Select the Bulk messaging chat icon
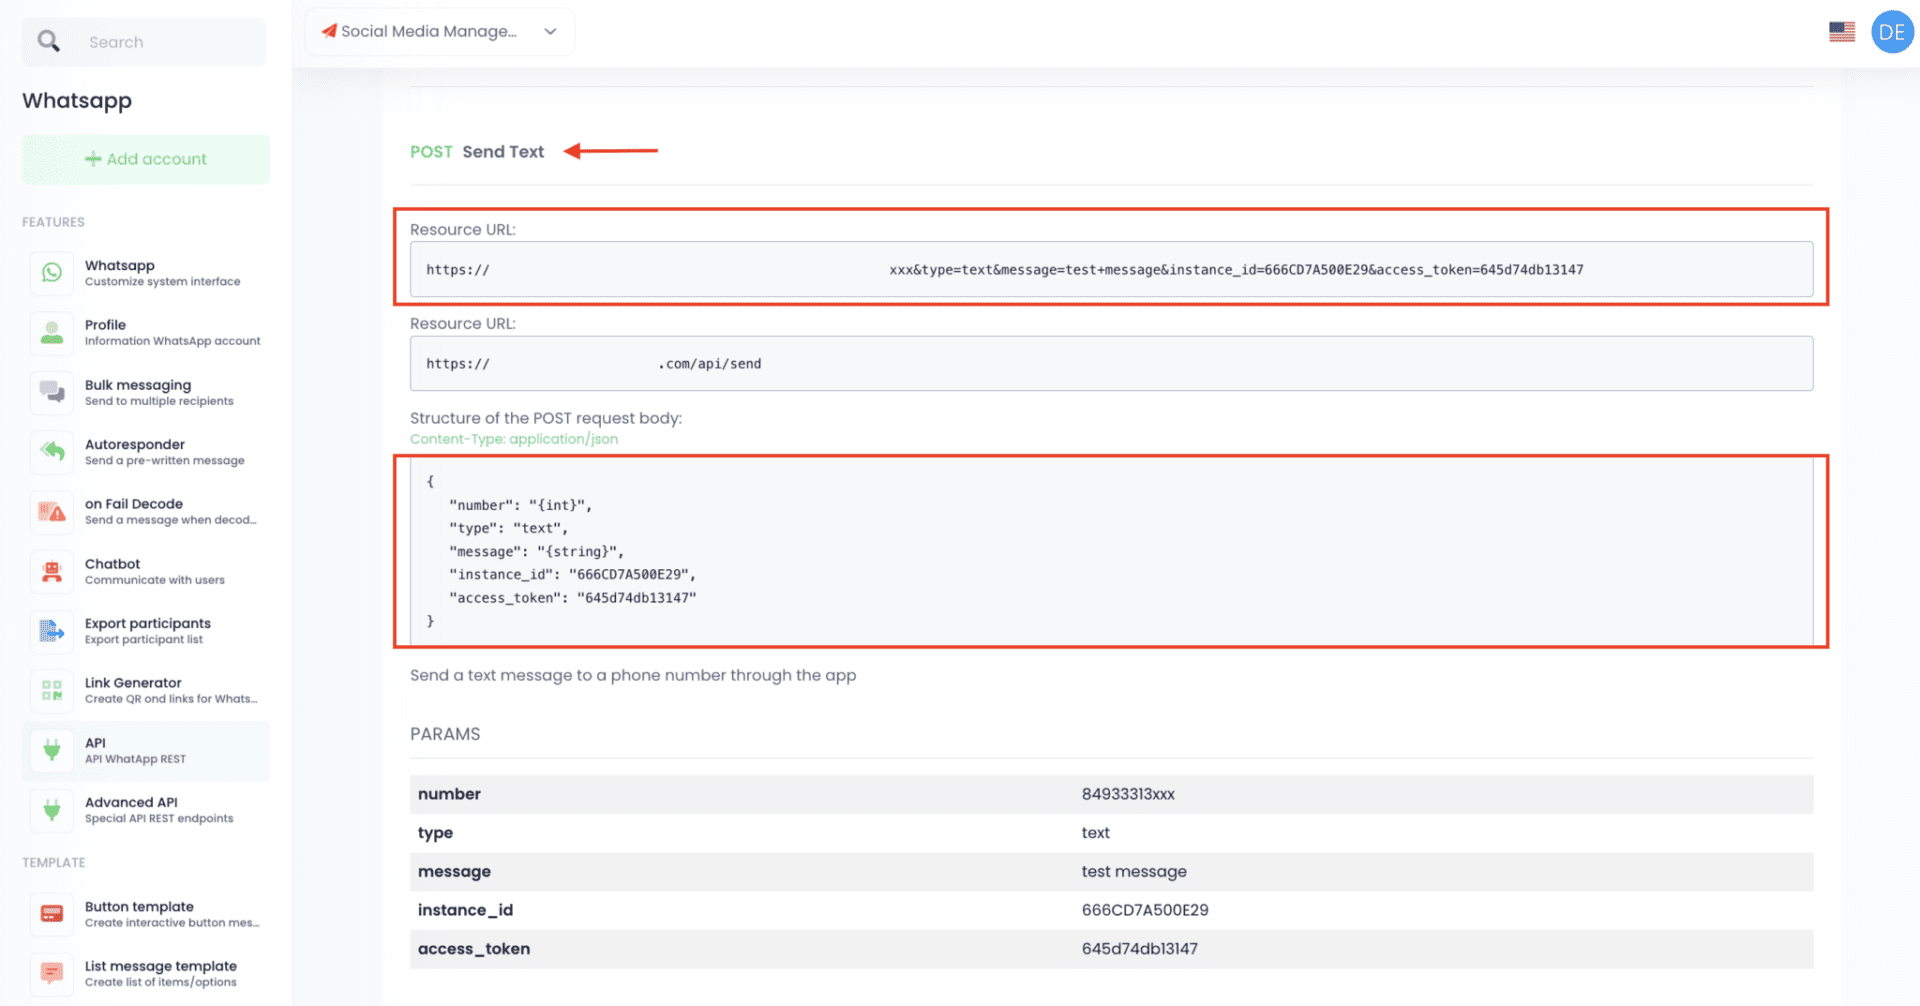This screenshot has height=1006, width=1920. pos(52,392)
